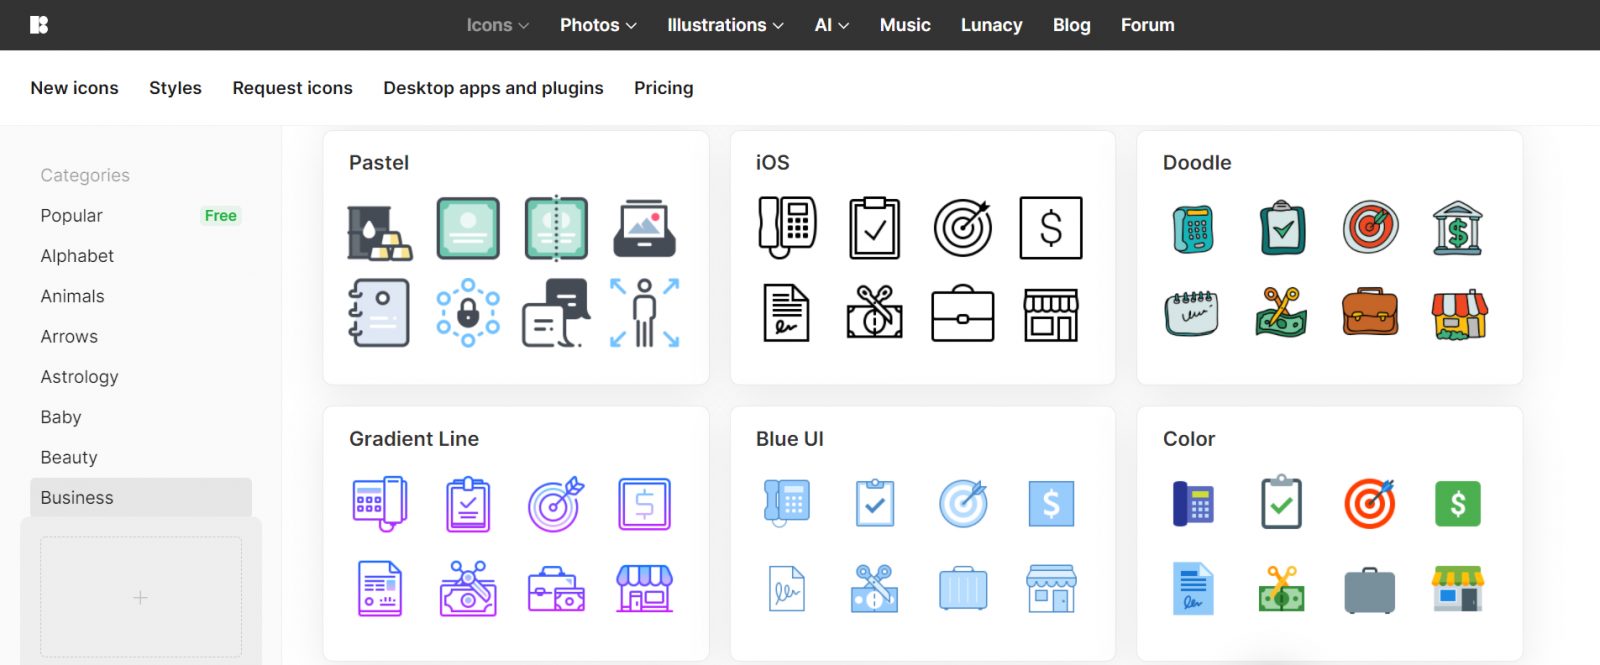
Task: Select the Alphabet category
Action: pyautogui.click(x=140, y=256)
